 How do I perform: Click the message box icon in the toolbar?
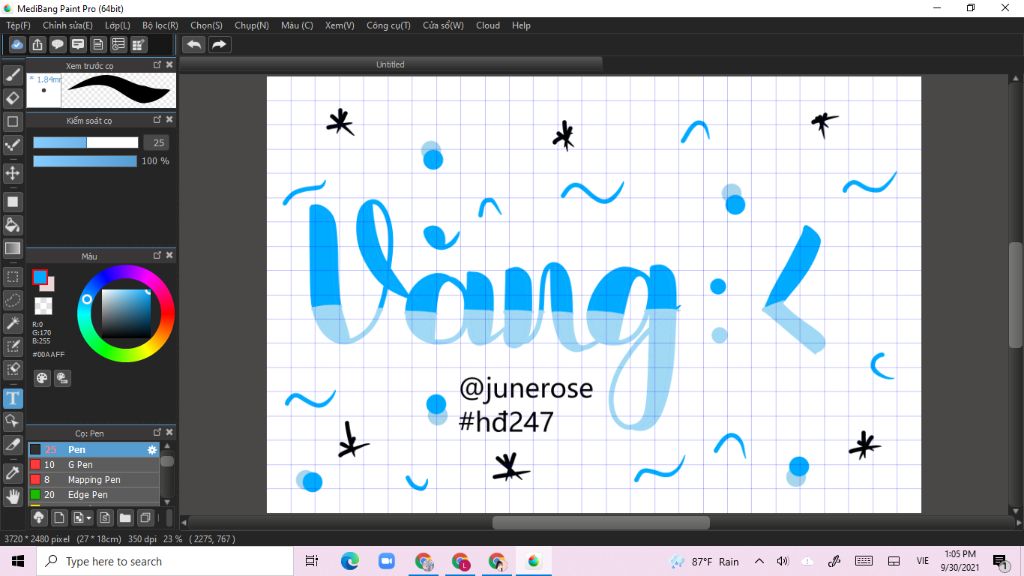pyautogui.click(x=78, y=44)
